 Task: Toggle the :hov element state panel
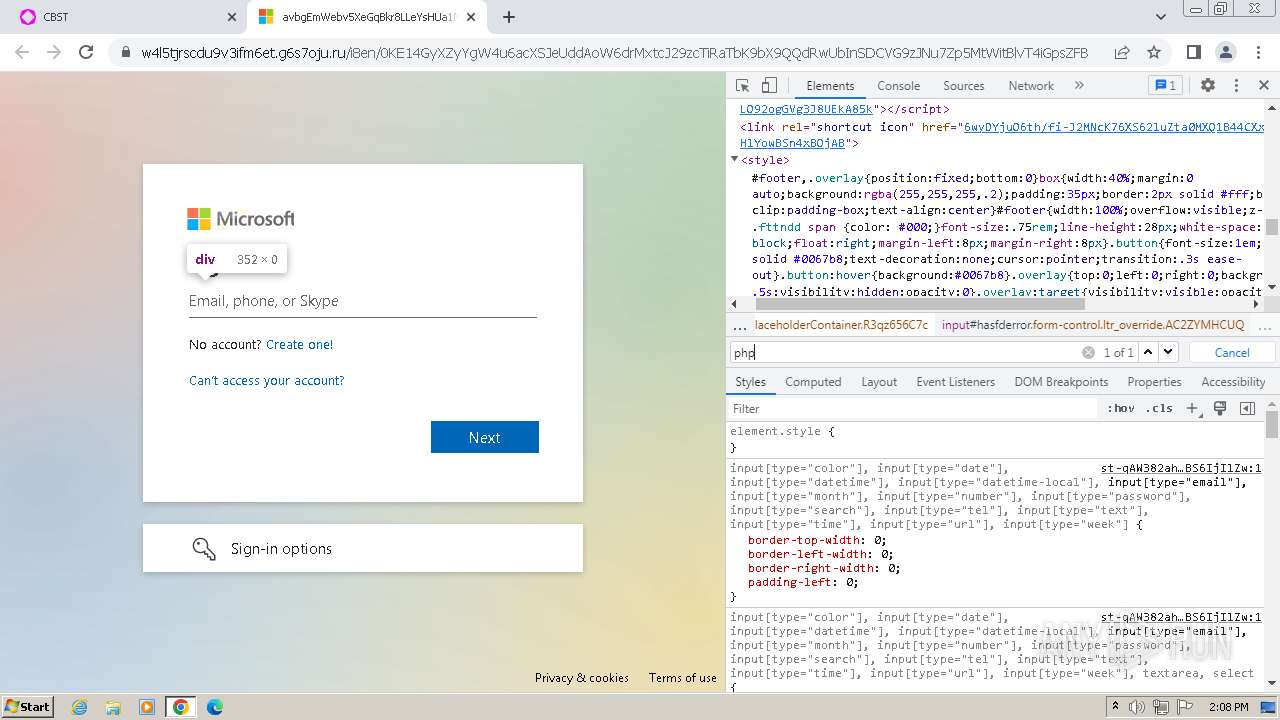point(1121,409)
